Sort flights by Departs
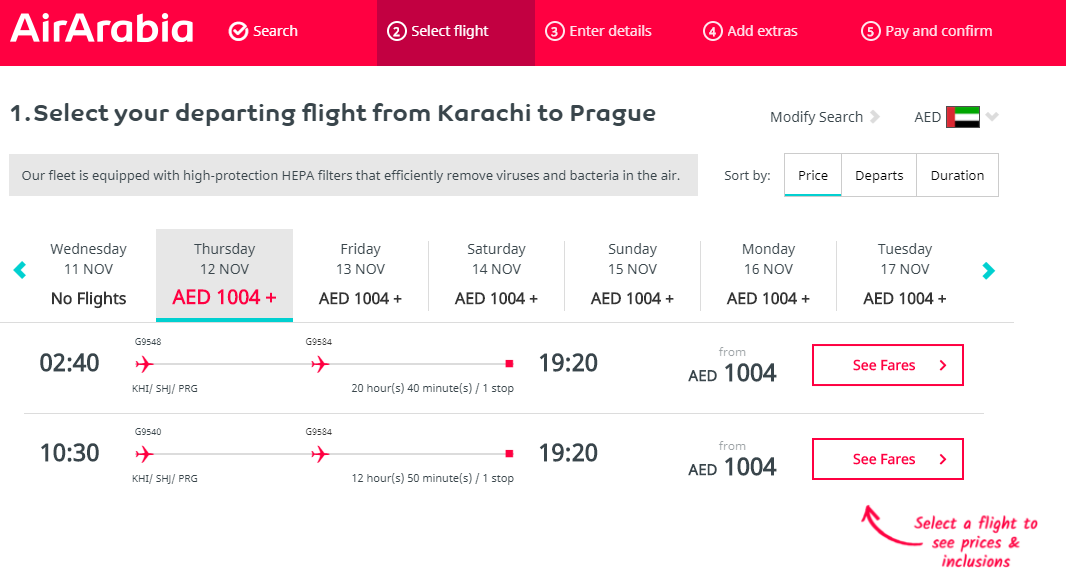This screenshot has height=575, width=1066. tap(879, 175)
